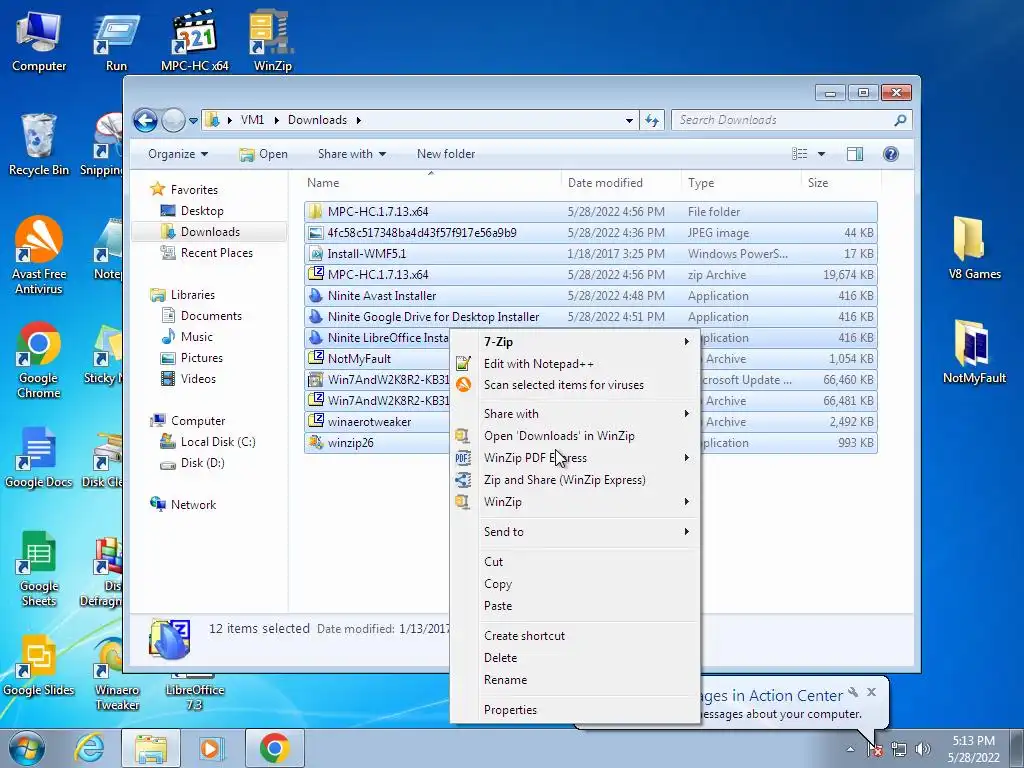Choose Edit with Notepad++
Screen dimensions: 1024x768
click(575, 364)
